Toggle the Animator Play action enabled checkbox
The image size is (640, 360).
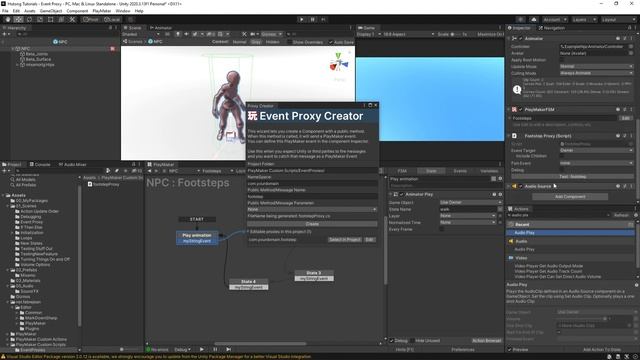click(402, 194)
